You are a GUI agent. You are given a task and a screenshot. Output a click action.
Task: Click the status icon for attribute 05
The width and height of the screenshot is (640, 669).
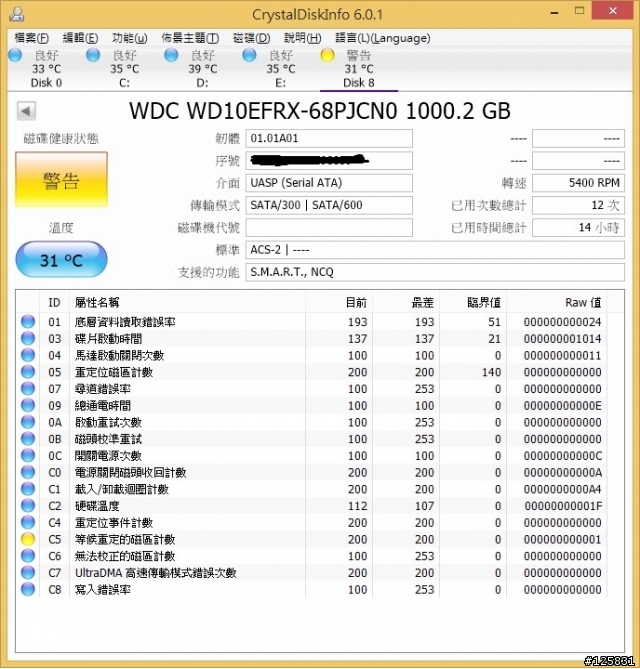pyautogui.click(x=28, y=372)
